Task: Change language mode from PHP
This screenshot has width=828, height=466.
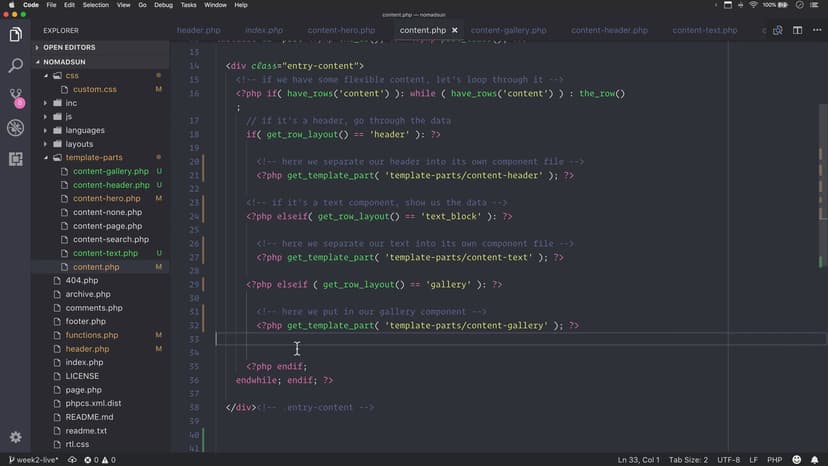Action: tap(773, 460)
